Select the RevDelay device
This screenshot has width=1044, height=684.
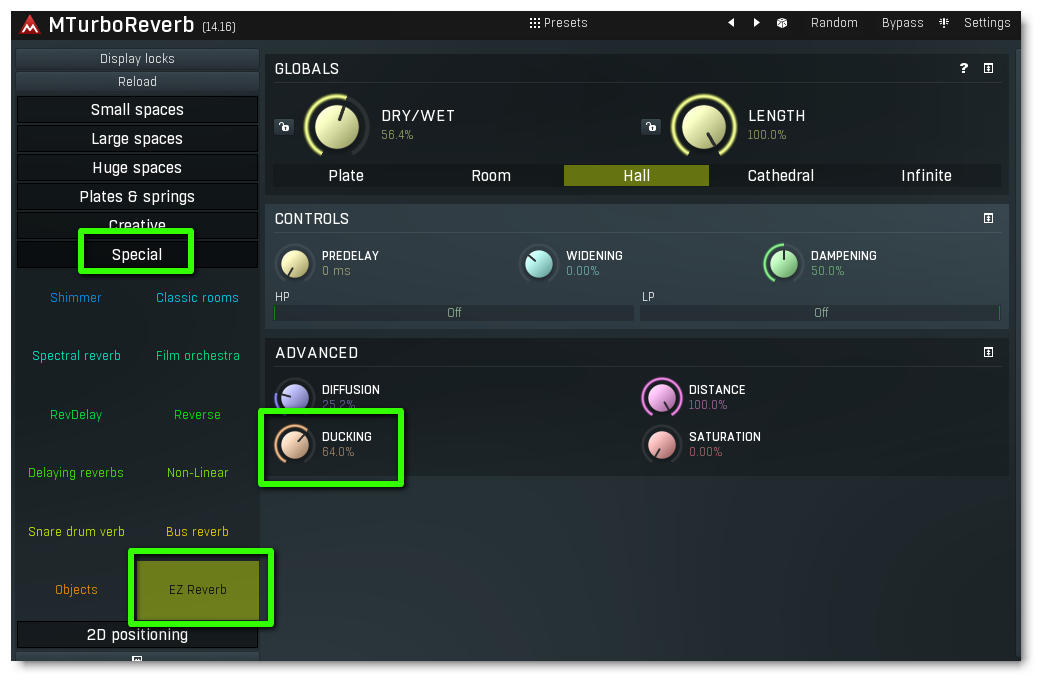pos(76,414)
